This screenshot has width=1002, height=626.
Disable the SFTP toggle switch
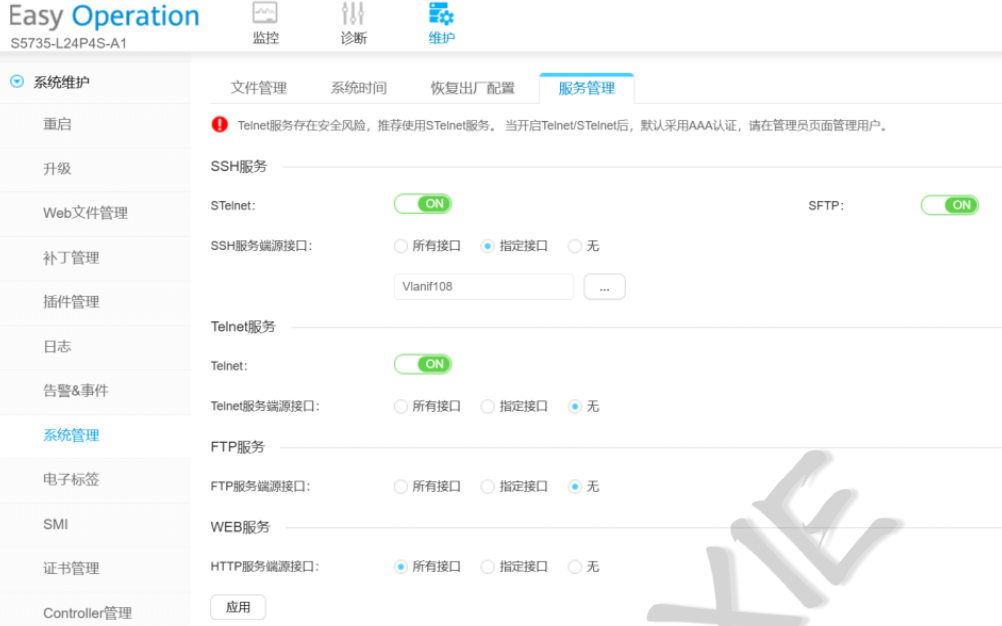949,205
